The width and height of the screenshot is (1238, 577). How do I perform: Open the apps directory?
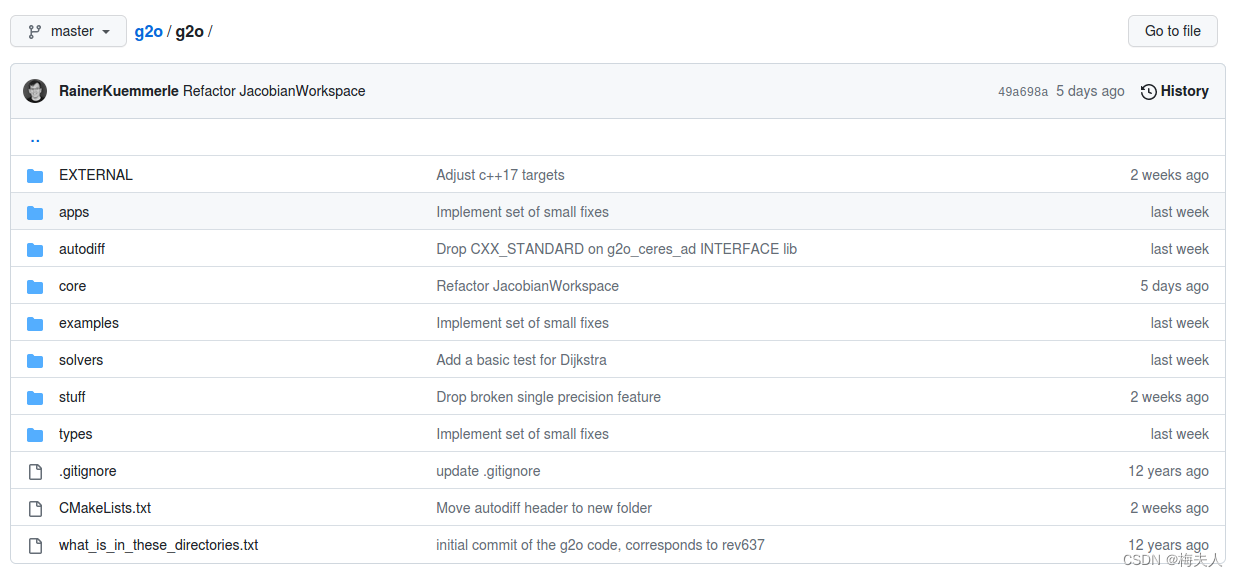click(x=74, y=212)
